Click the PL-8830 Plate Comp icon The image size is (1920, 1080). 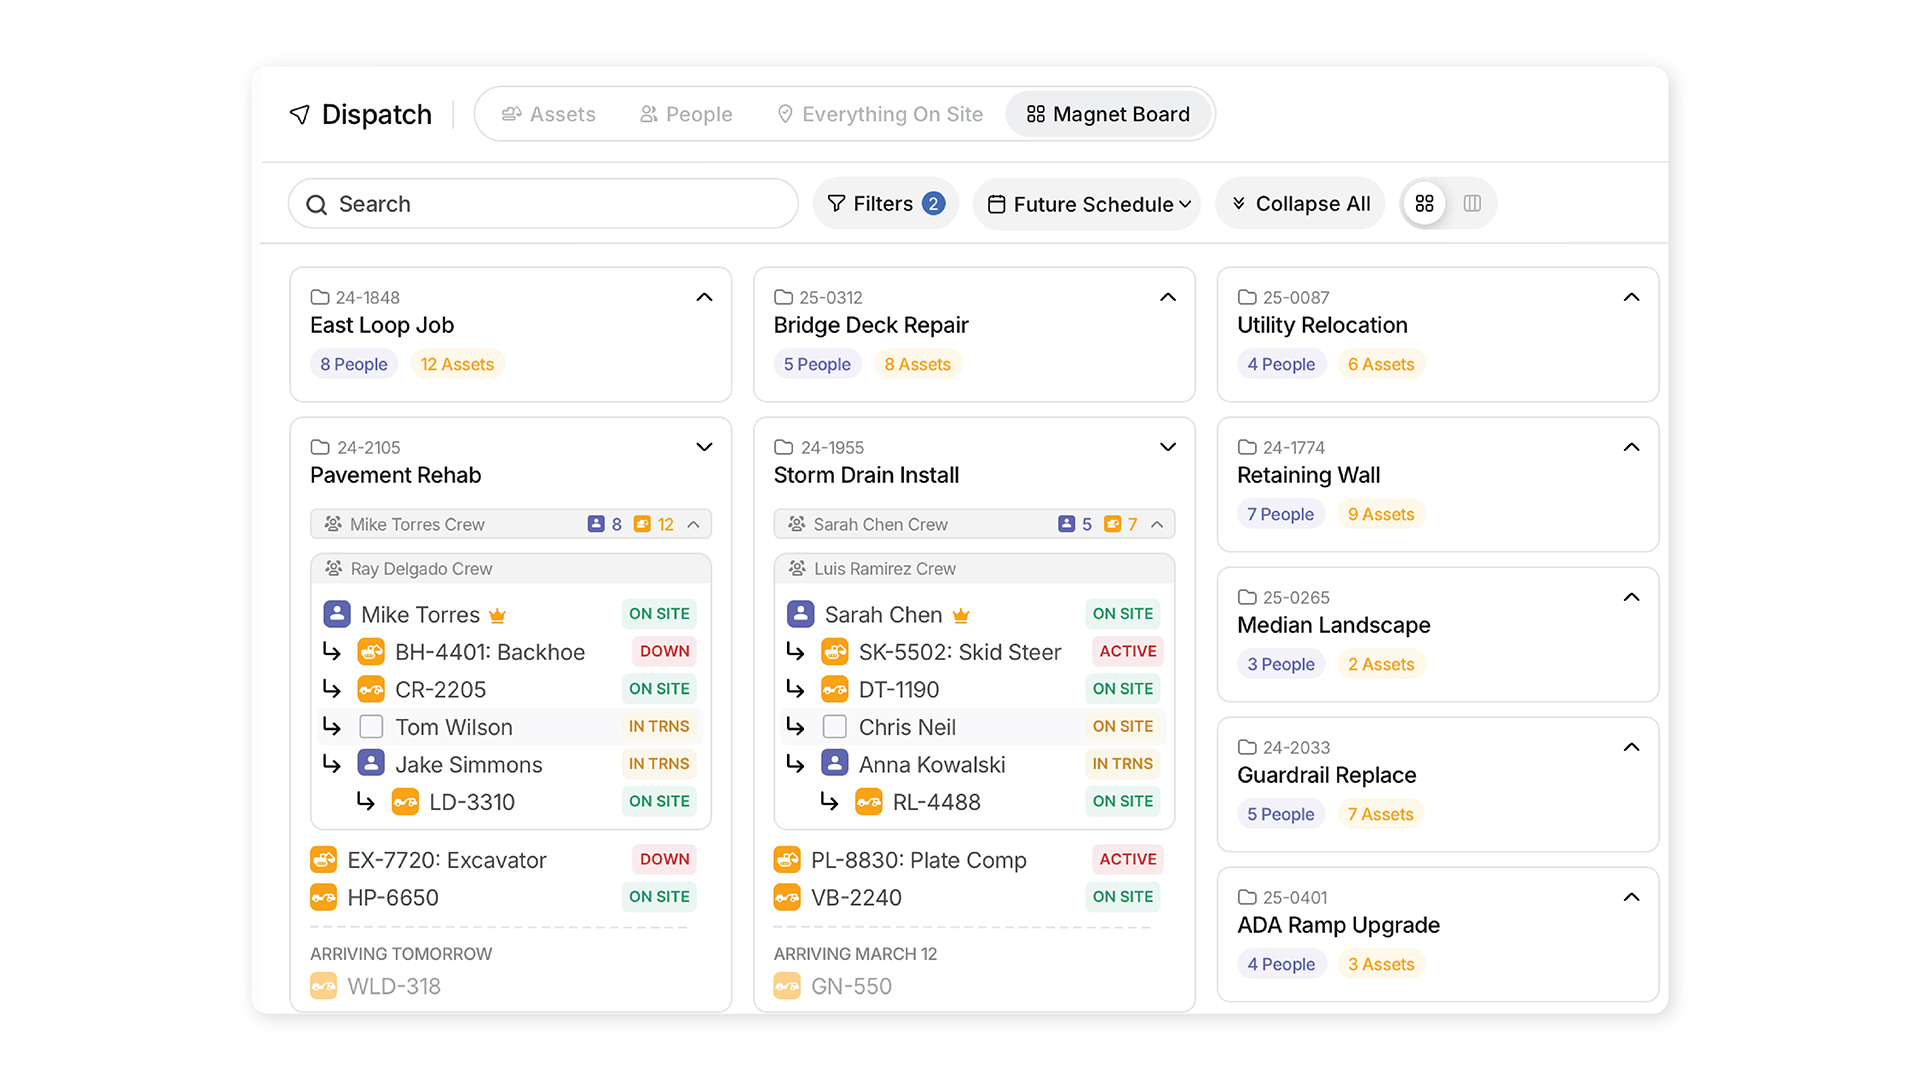coord(787,860)
